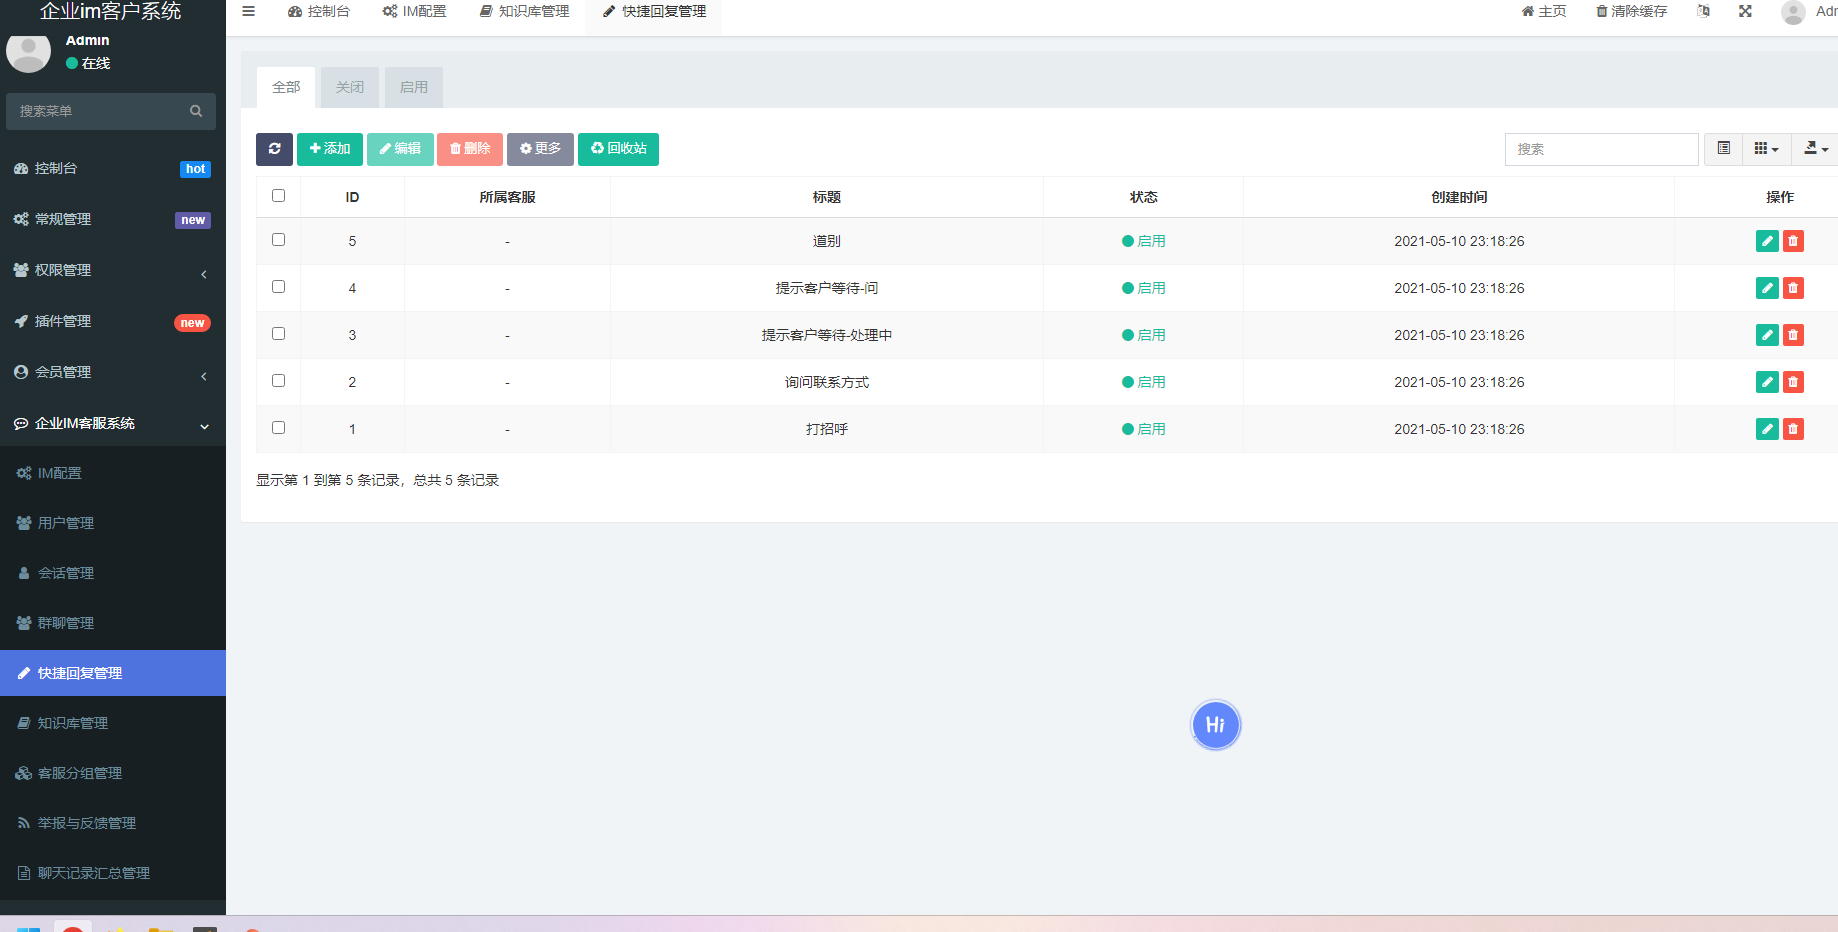Switch to the 关闭 filter tab
Viewport: 1838px width, 932px height.
[350, 88]
